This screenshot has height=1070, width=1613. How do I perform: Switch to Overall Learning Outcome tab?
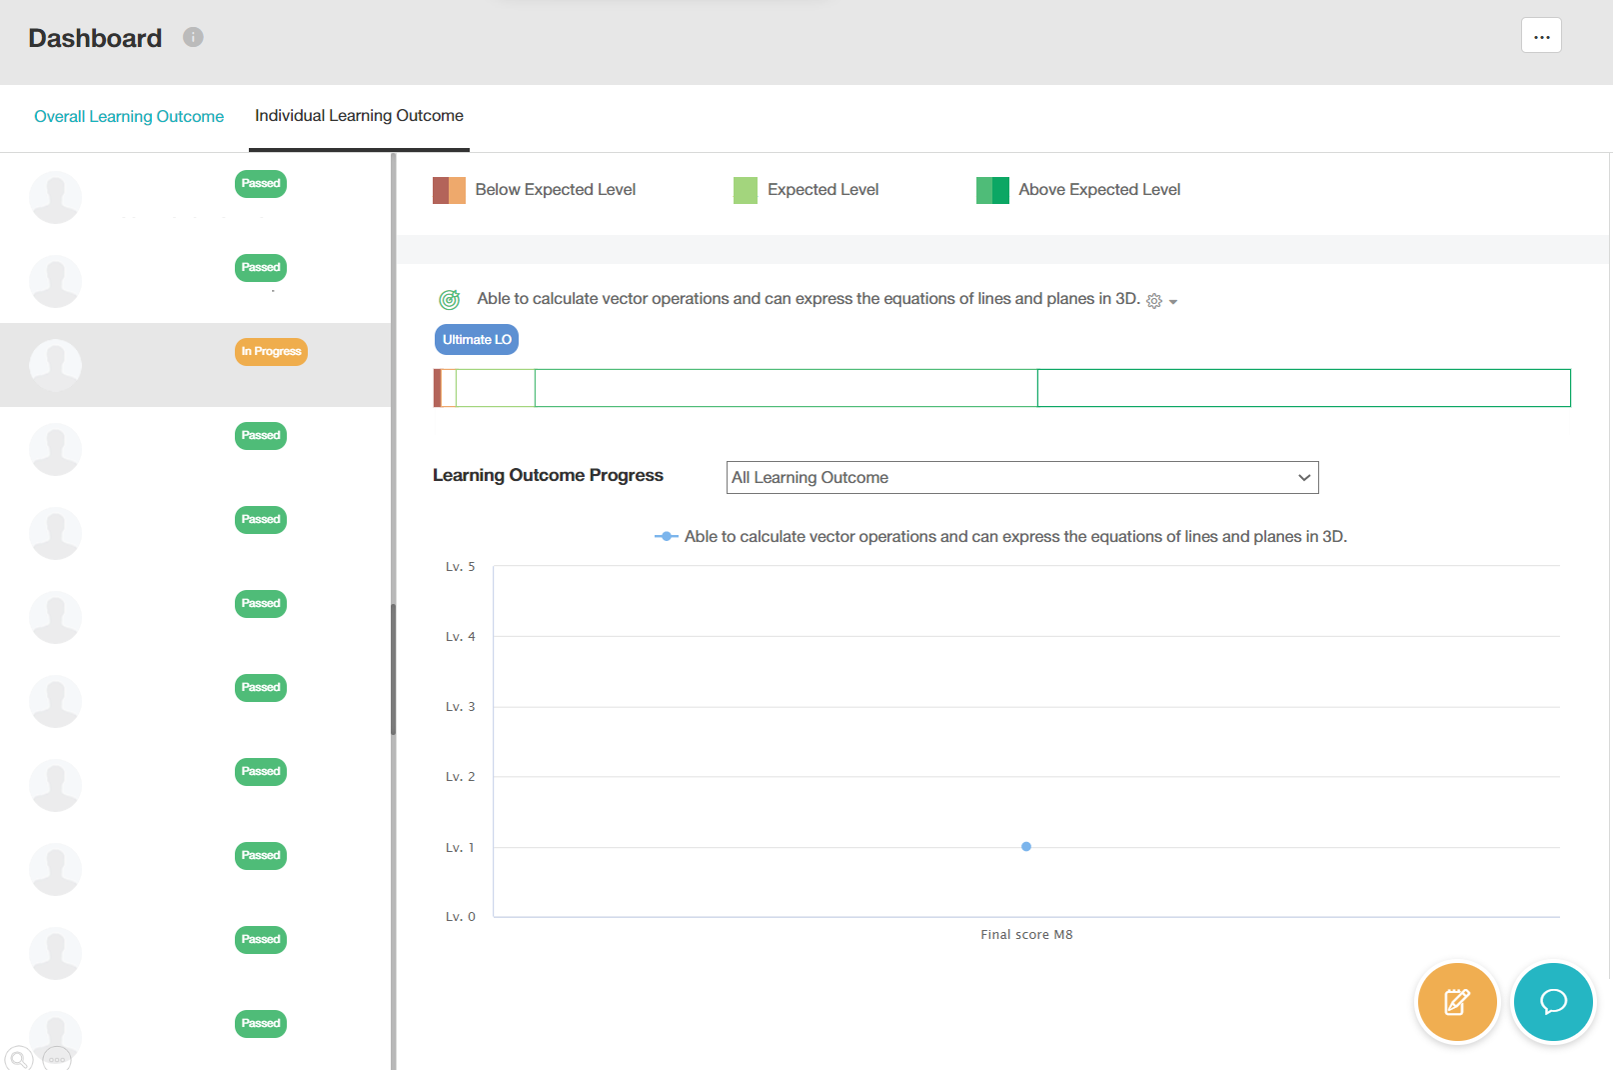coord(129,116)
